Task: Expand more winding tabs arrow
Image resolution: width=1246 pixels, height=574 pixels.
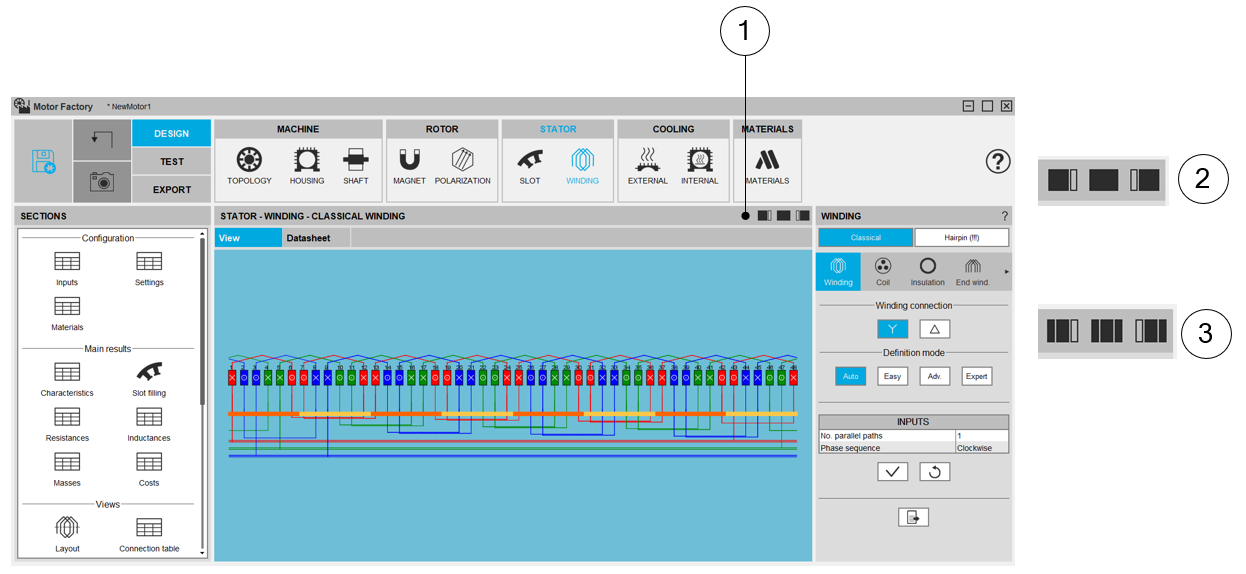Action: tap(1006, 271)
